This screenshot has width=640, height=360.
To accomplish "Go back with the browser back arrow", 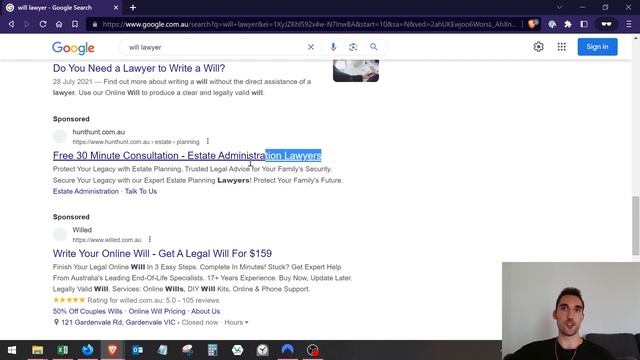I will (x=11, y=24).
